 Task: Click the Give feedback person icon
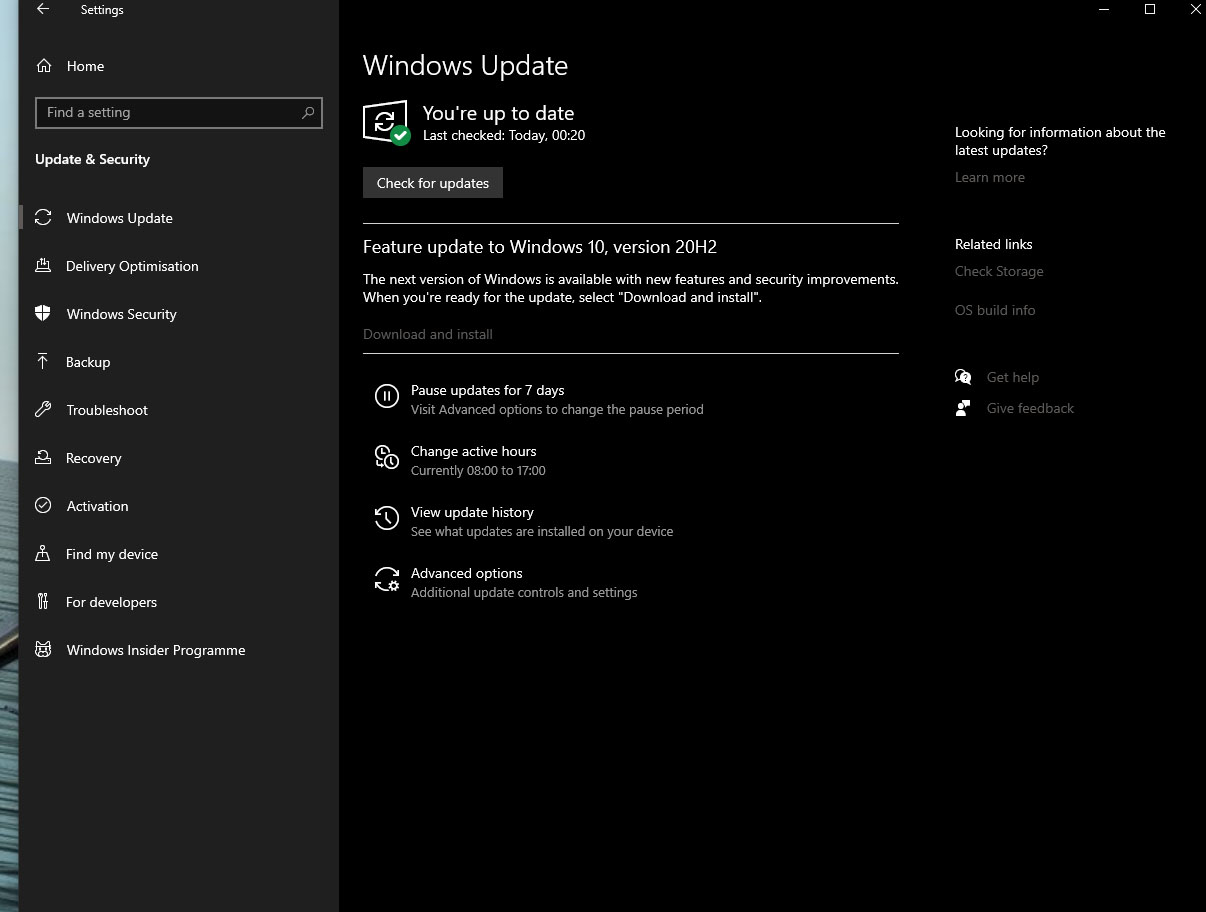coord(963,408)
